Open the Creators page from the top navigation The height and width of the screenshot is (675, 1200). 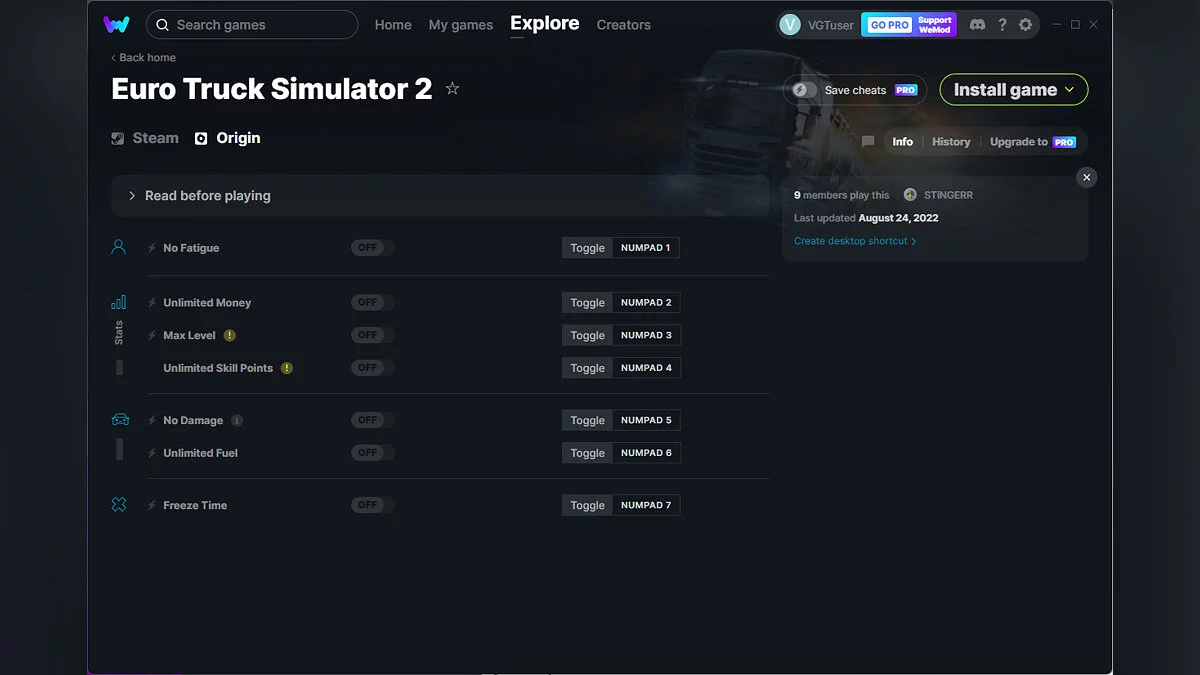623,24
